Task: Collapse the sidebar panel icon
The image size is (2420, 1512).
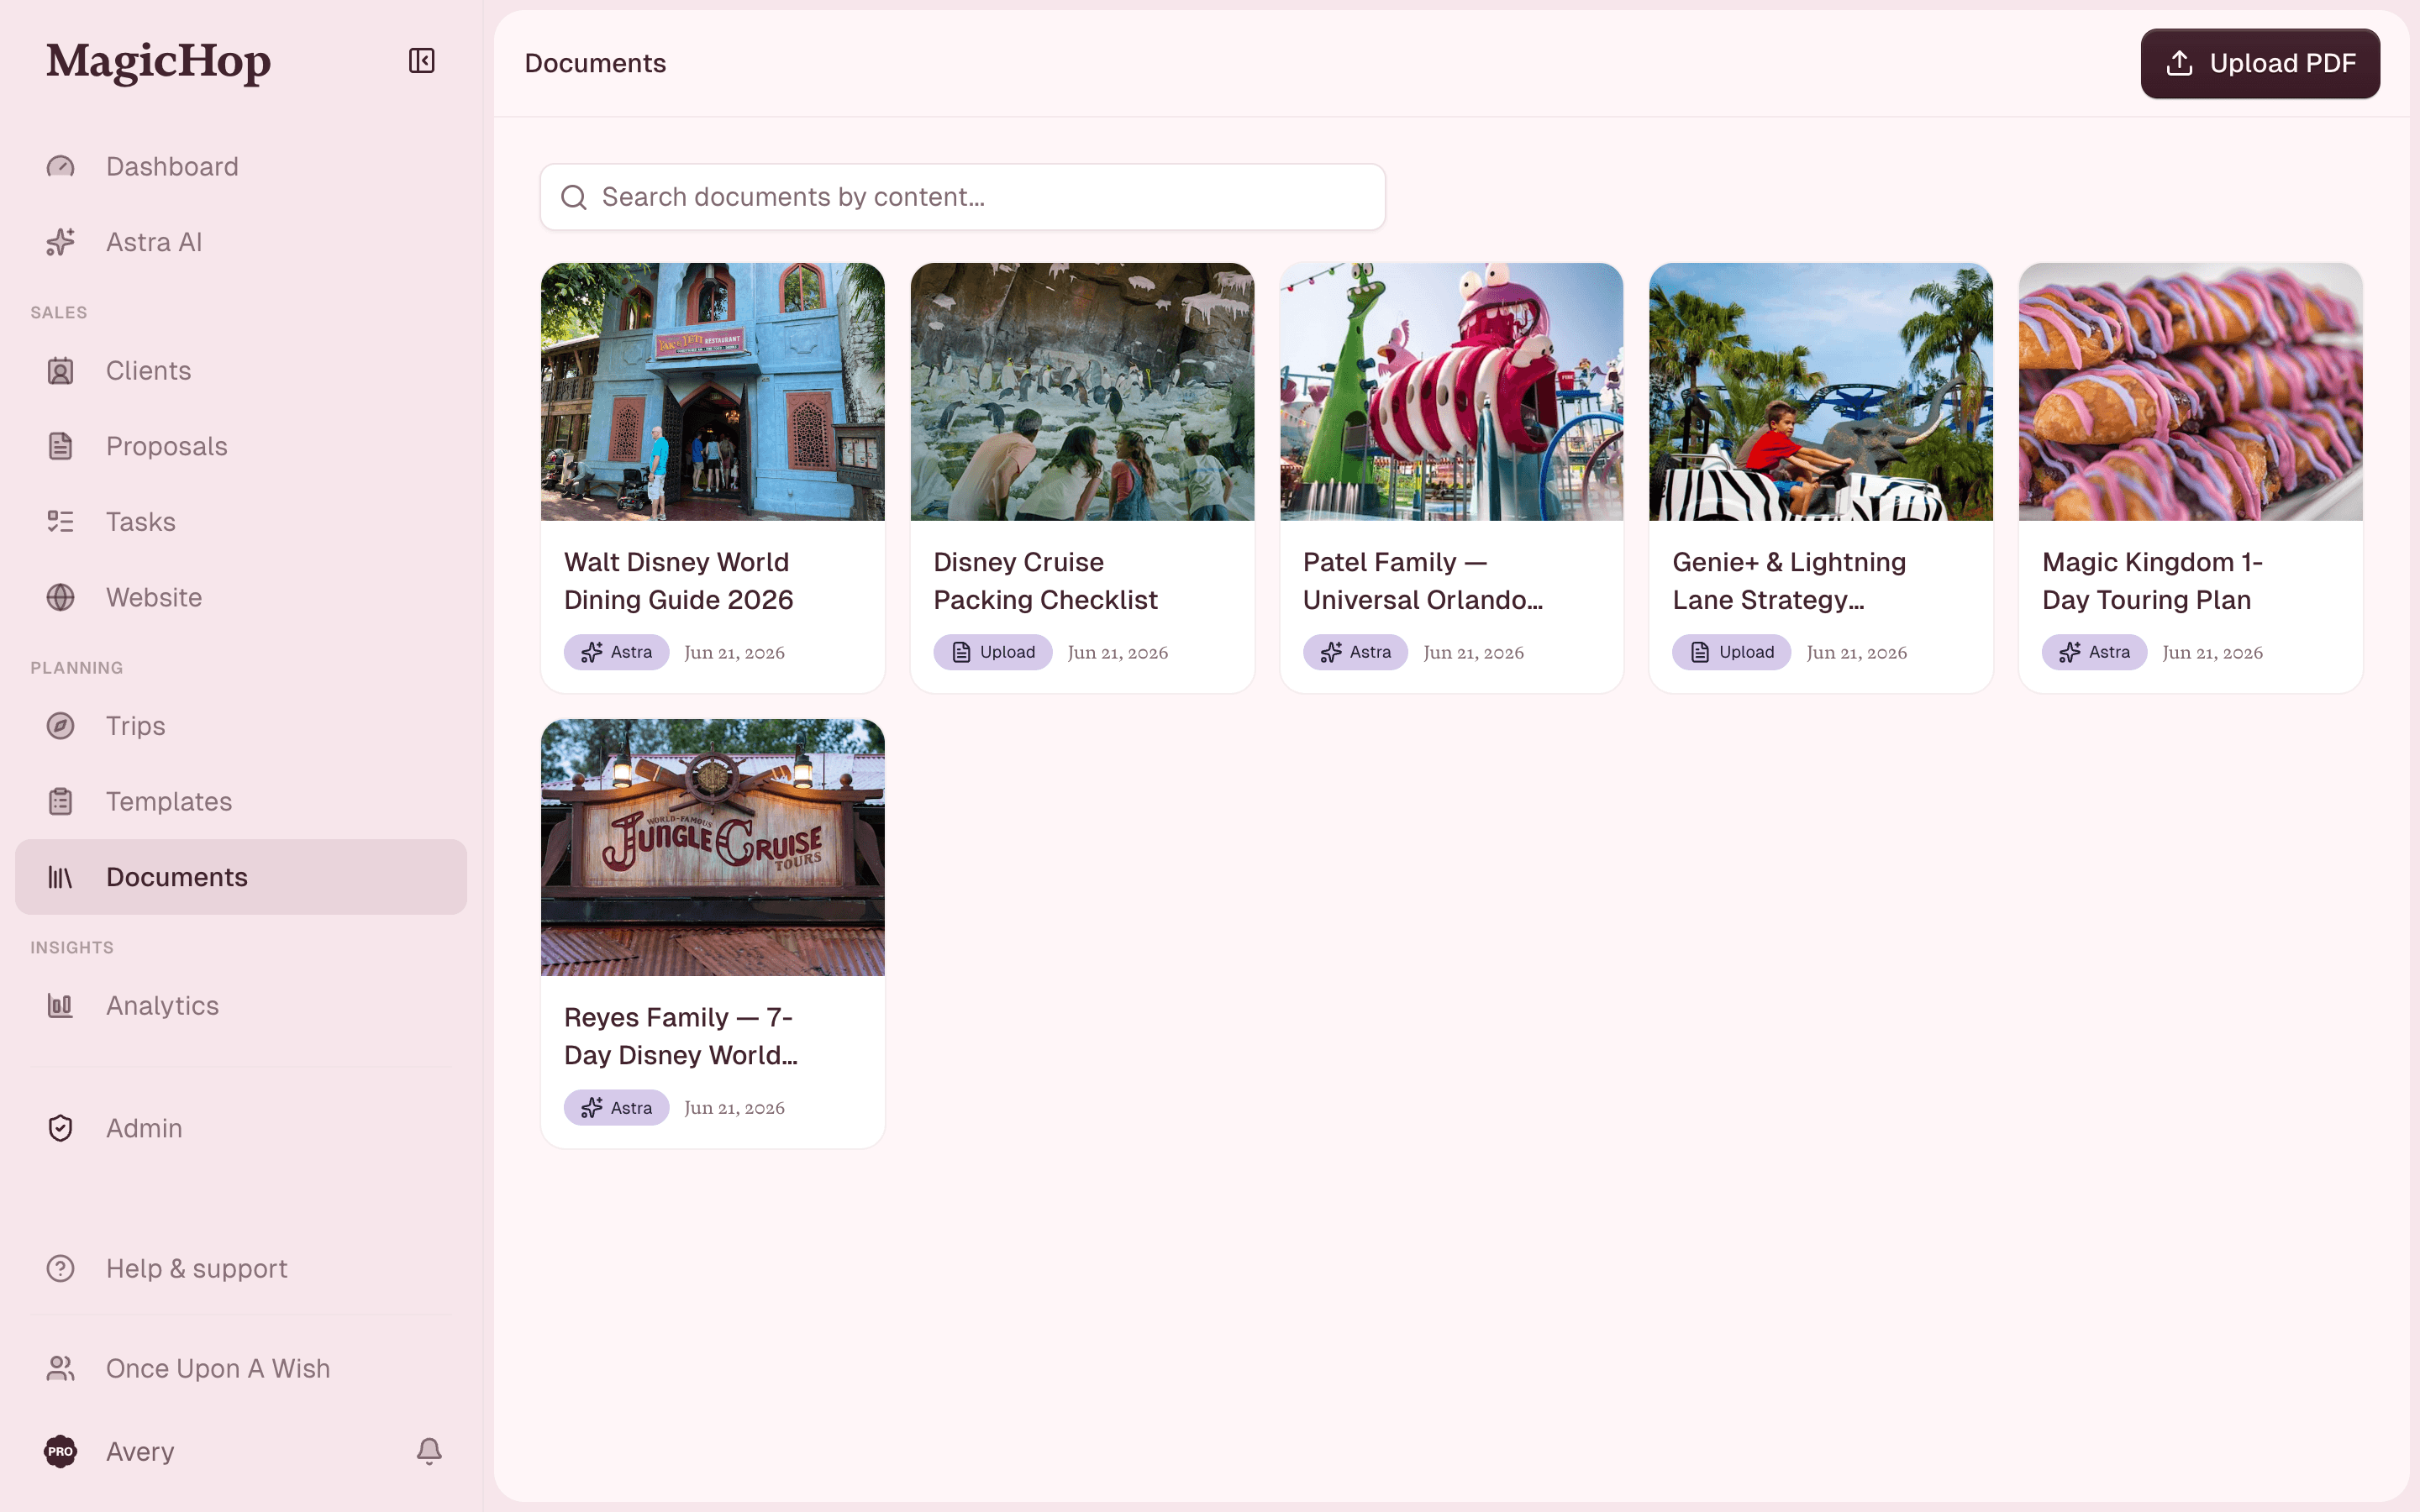Action: 421,61
